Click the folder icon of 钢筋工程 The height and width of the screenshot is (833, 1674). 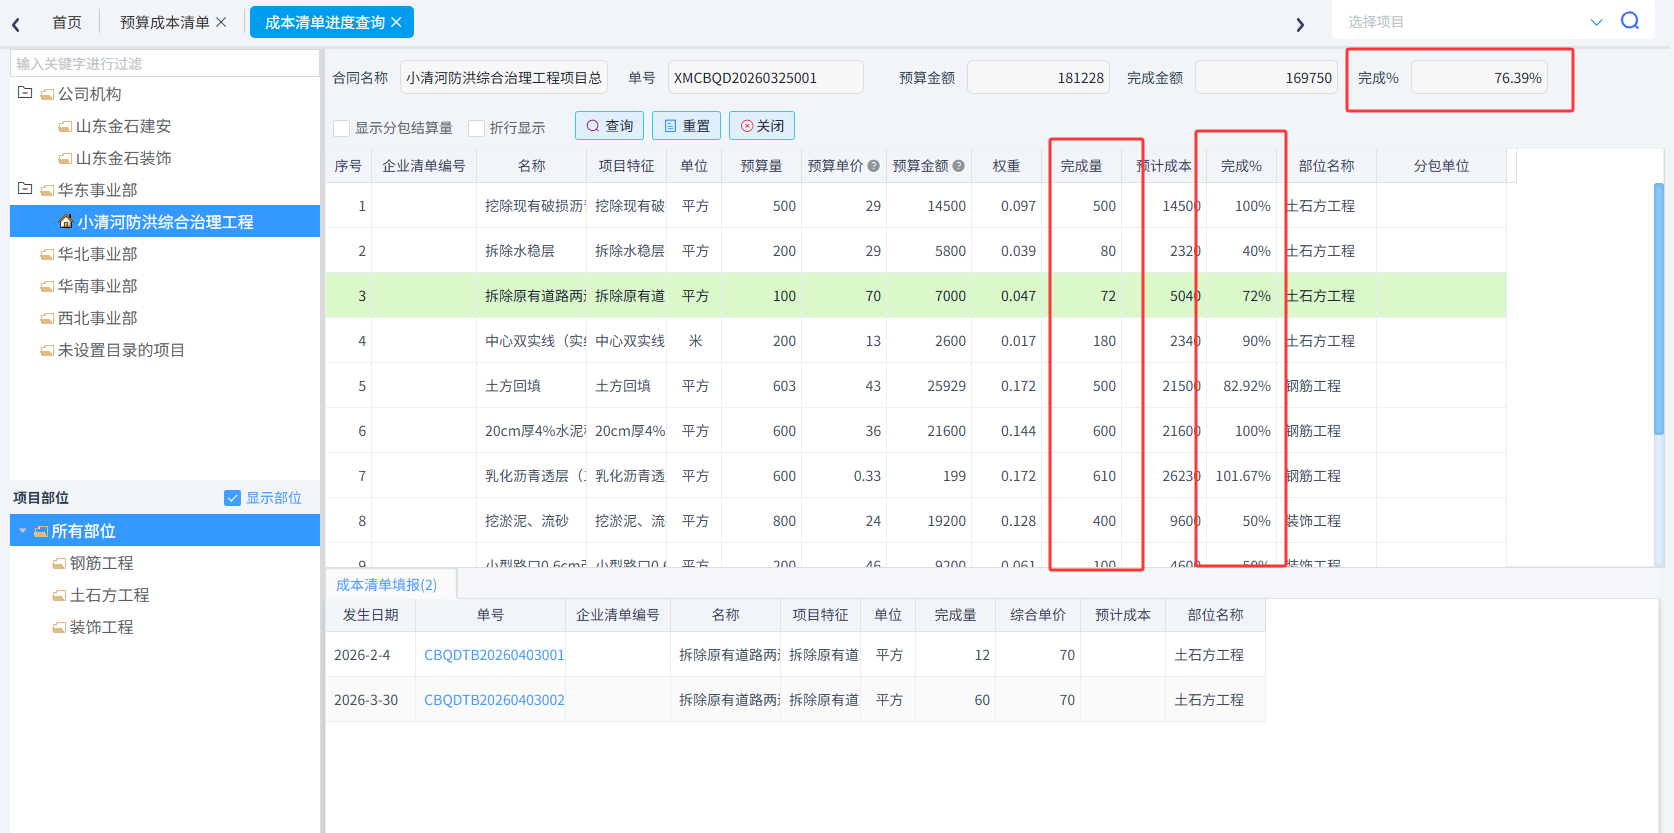59,564
